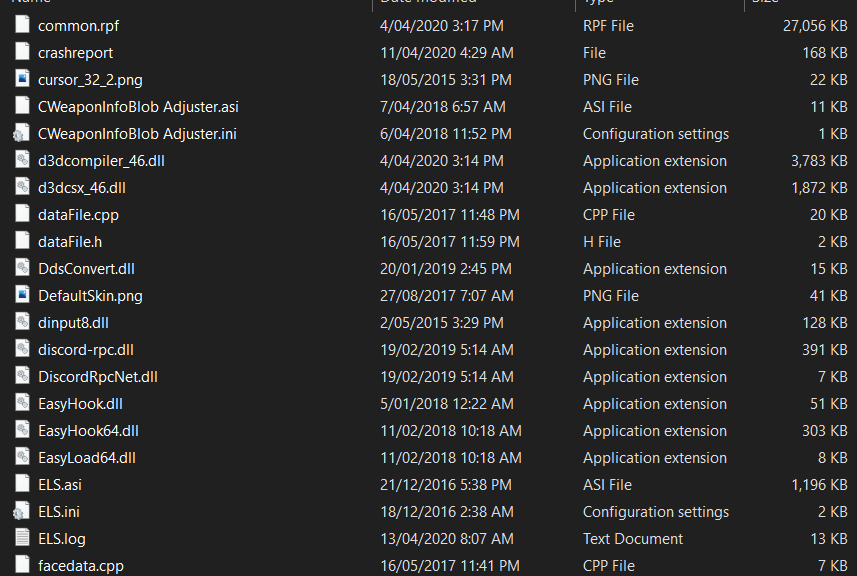Select the ELS.log text document icon

22,538
